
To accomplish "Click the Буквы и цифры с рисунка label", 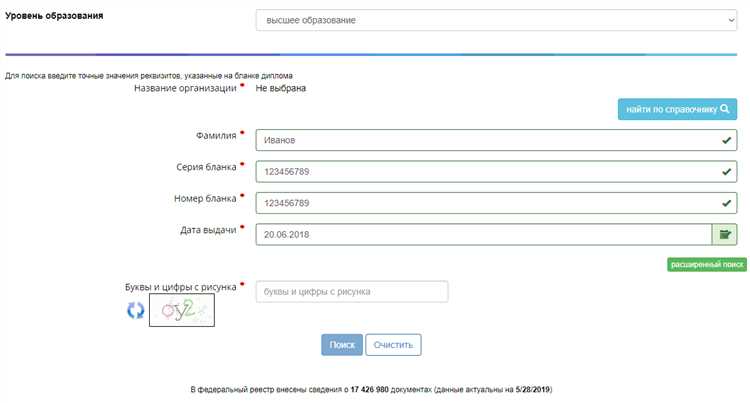I will (180, 287).
